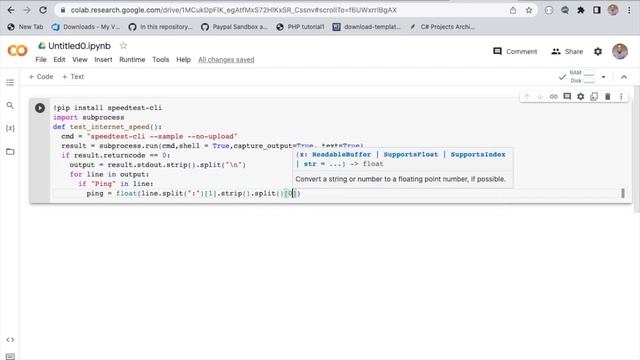The width and height of the screenshot is (640, 360).
Task: Open more cell actions menu
Action: (621, 97)
